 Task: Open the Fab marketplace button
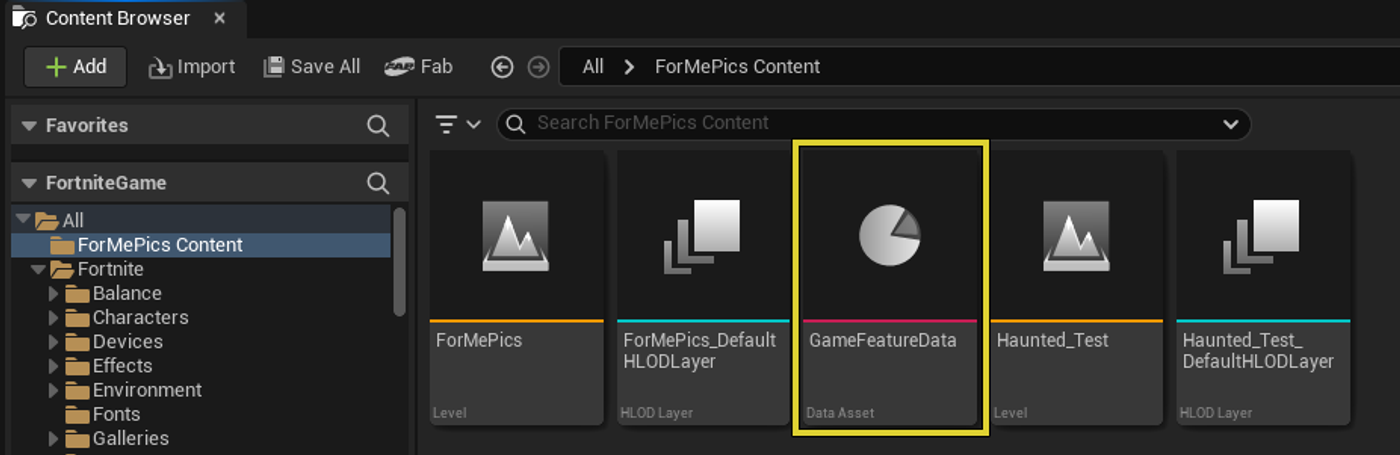419,67
